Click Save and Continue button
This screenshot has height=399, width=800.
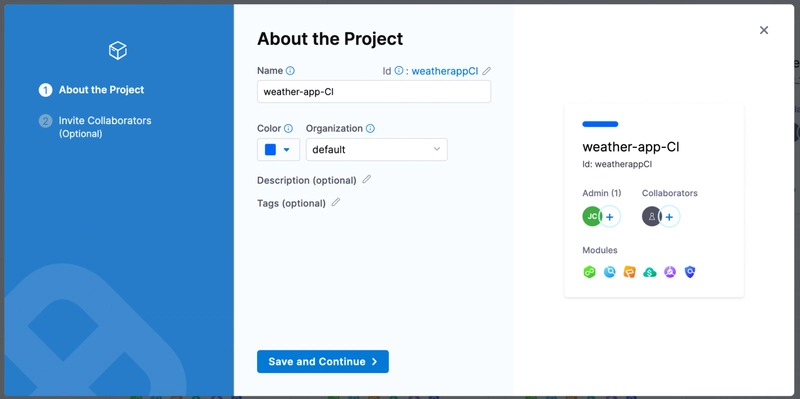pos(323,361)
